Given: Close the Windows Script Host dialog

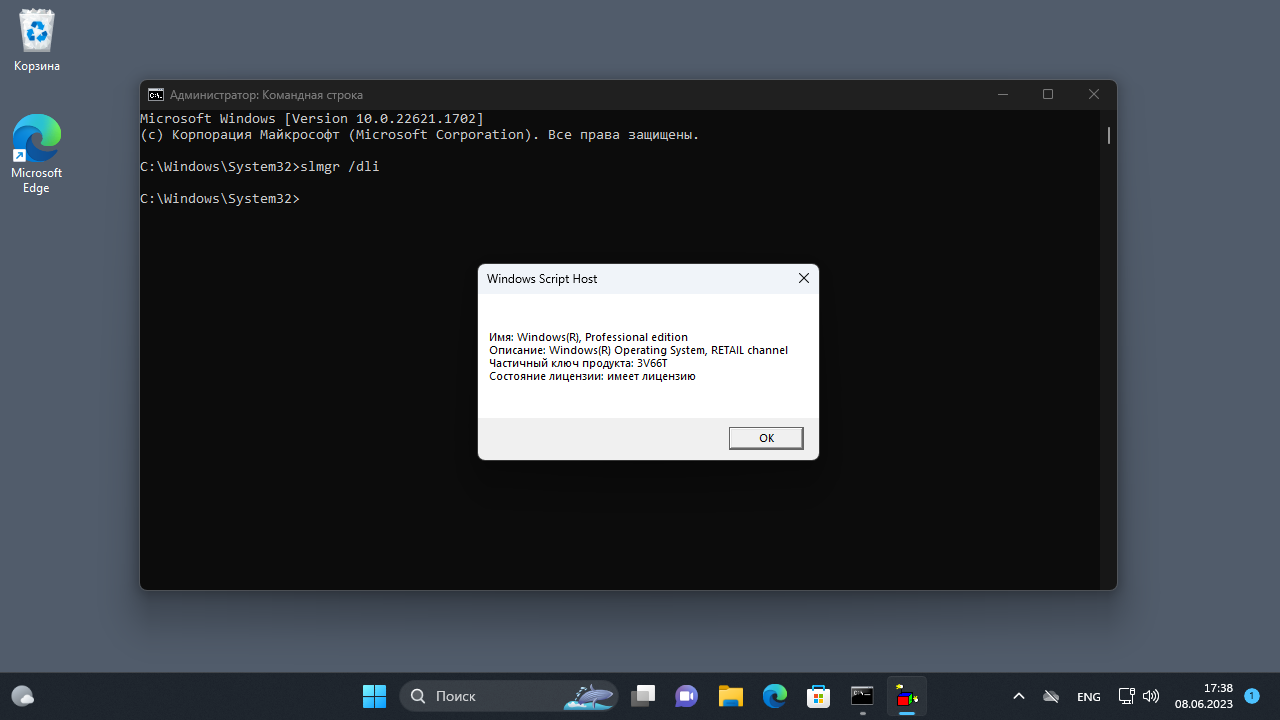Looking at the screenshot, I should 803,279.
